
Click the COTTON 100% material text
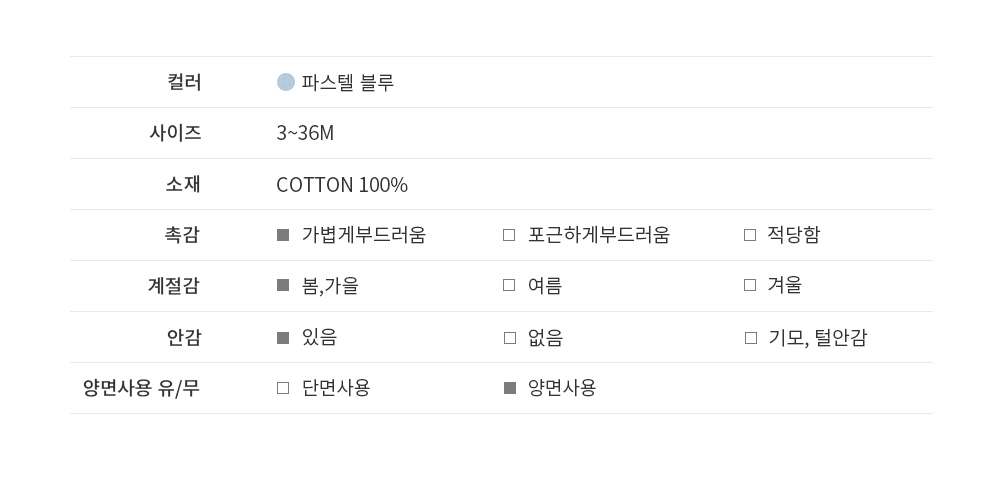(x=342, y=185)
